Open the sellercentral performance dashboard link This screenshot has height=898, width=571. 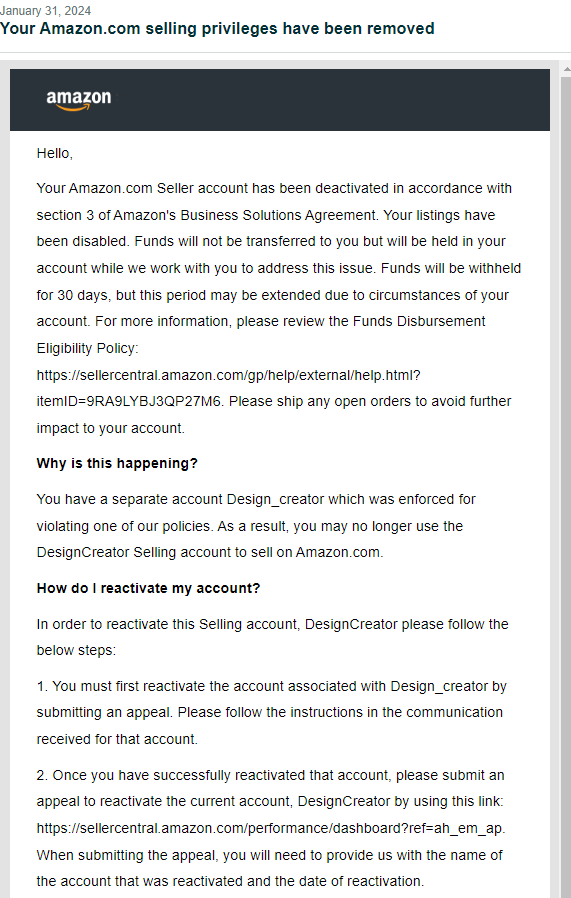270,828
